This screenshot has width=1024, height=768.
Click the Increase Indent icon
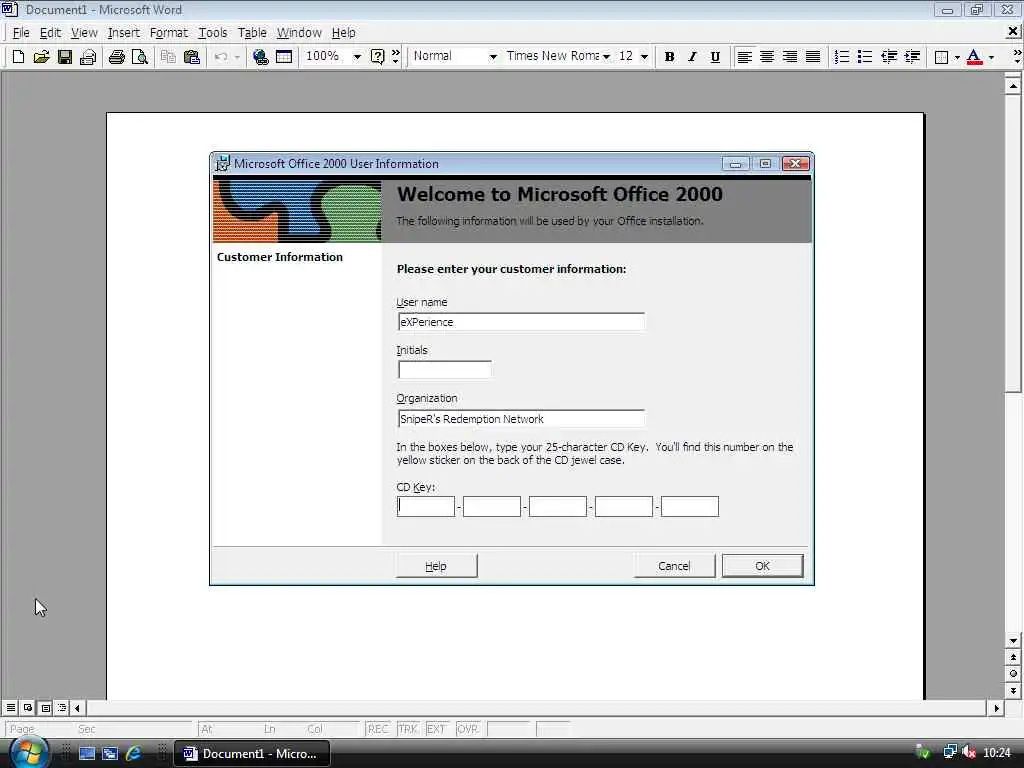pos(912,57)
